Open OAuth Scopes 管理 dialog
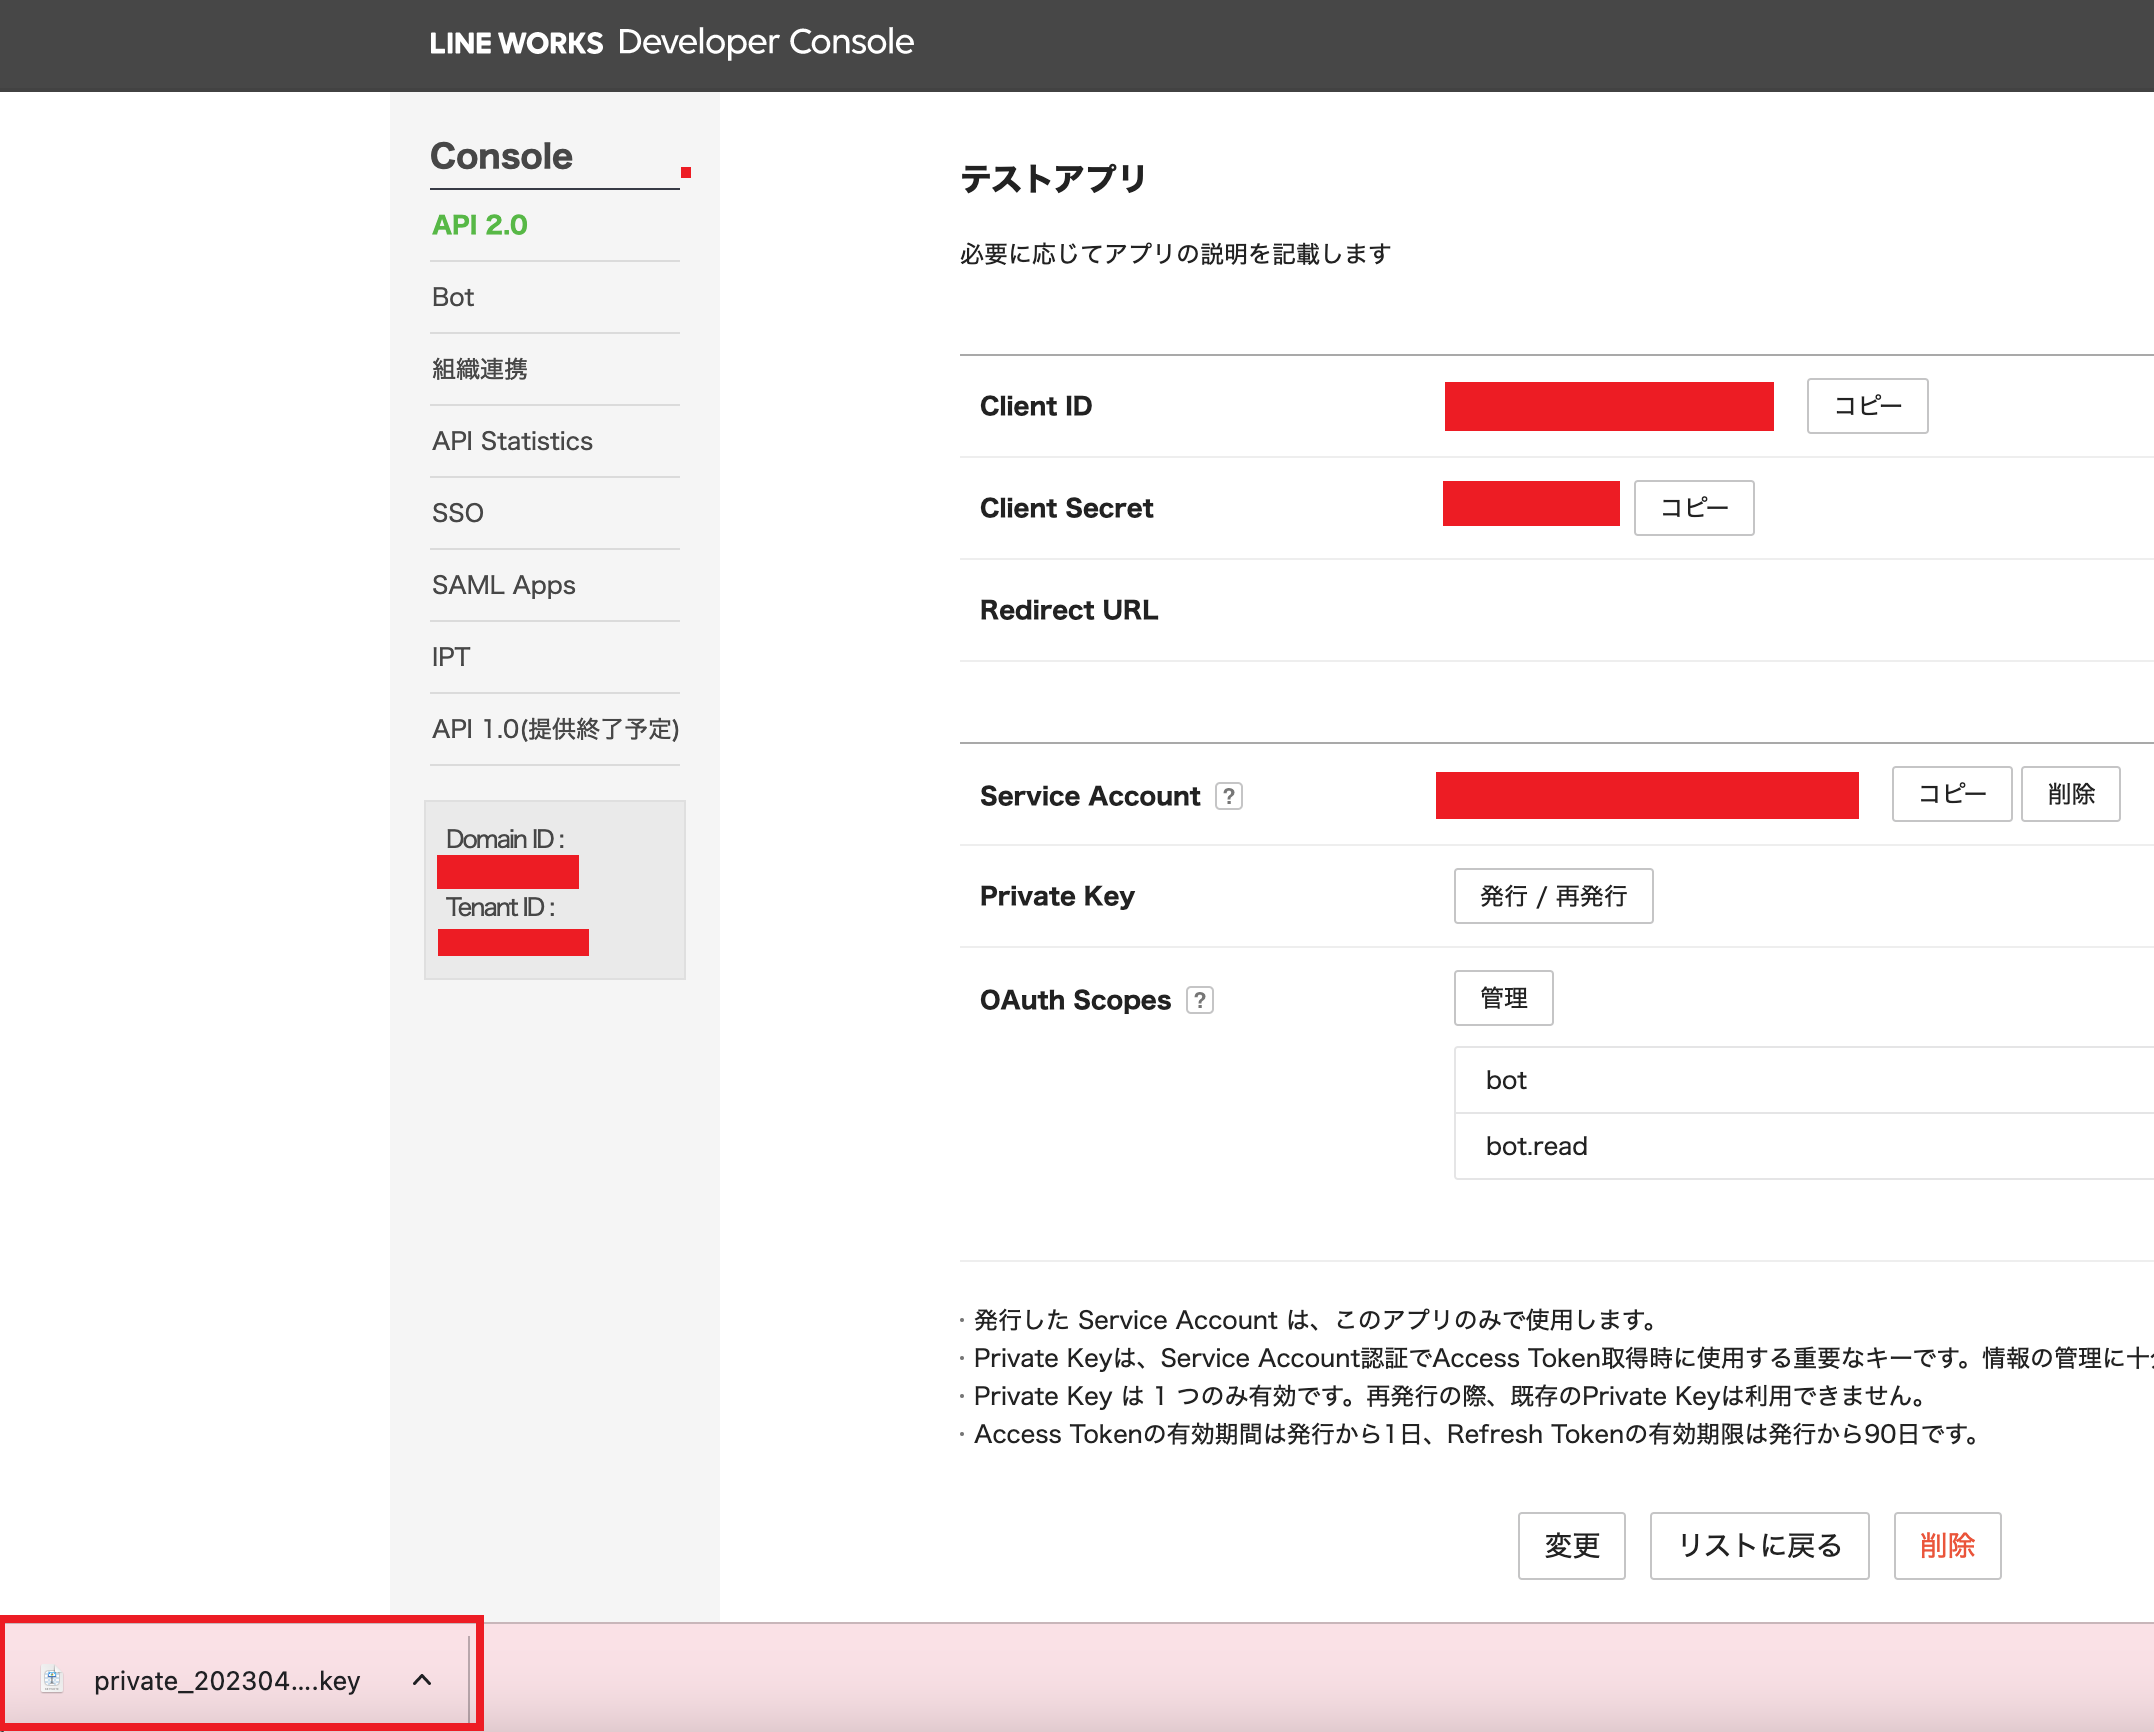The width and height of the screenshot is (2154, 1732). click(1503, 998)
